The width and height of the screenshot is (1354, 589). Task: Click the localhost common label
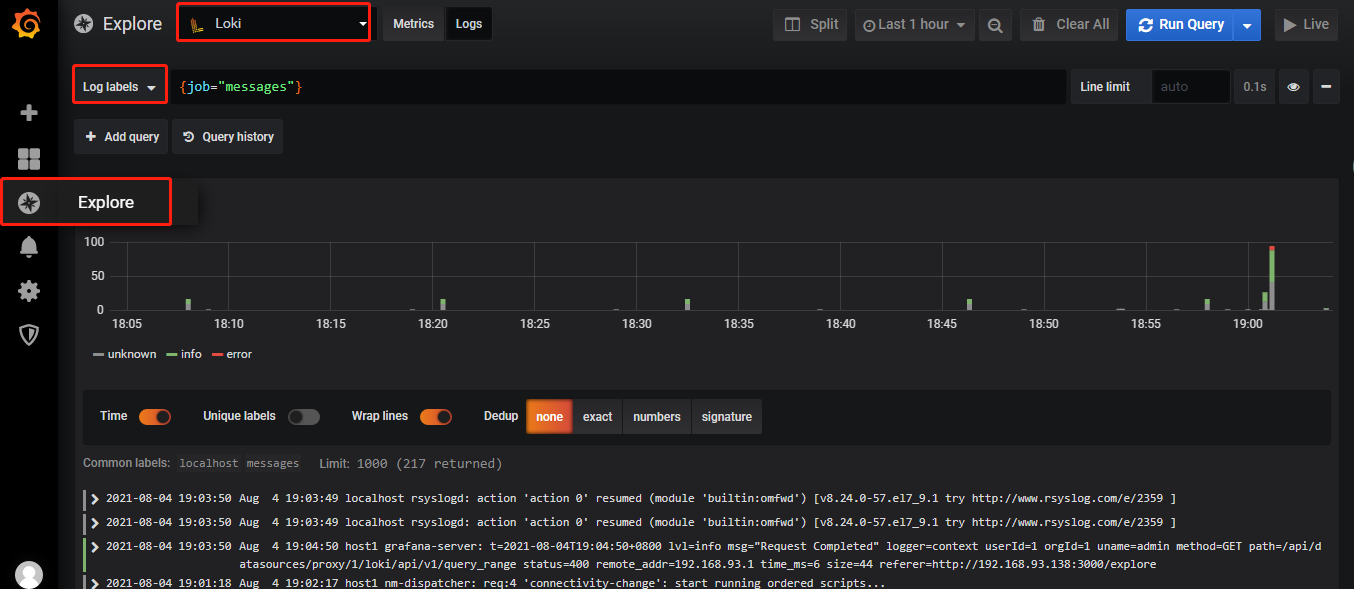(x=209, y=464)
